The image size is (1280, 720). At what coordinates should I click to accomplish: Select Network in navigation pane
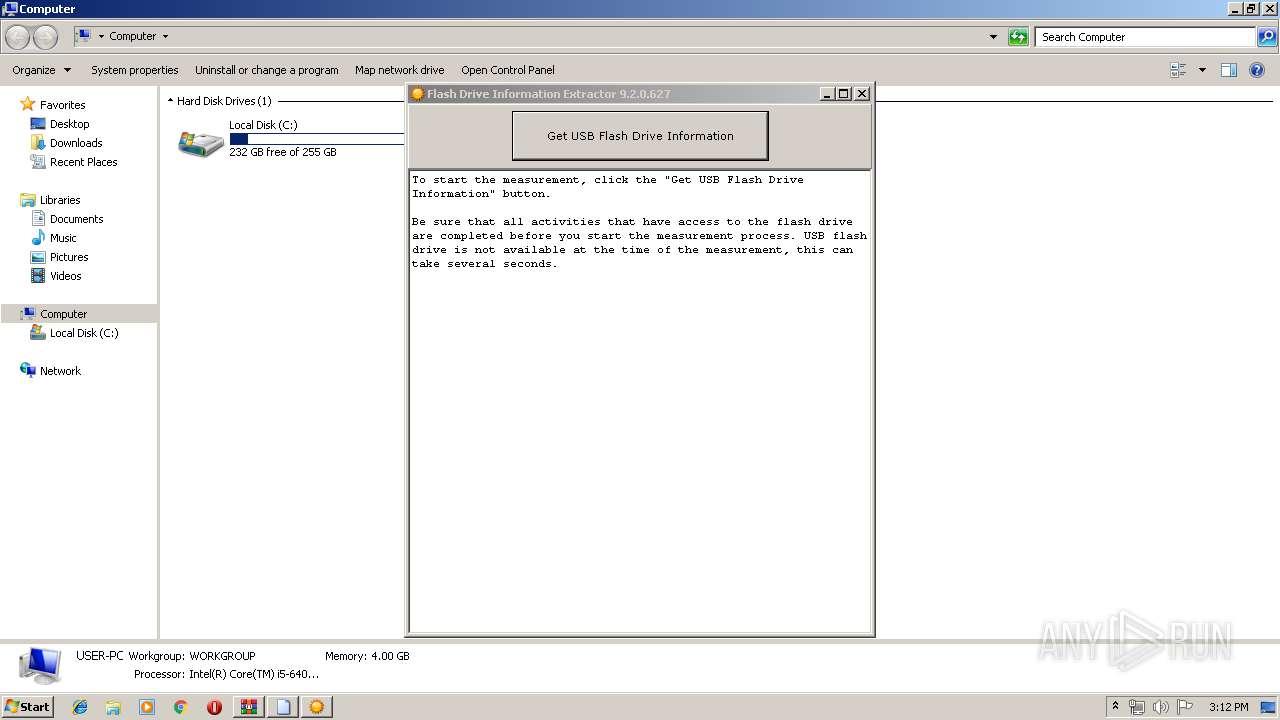[x=60, y=371]
